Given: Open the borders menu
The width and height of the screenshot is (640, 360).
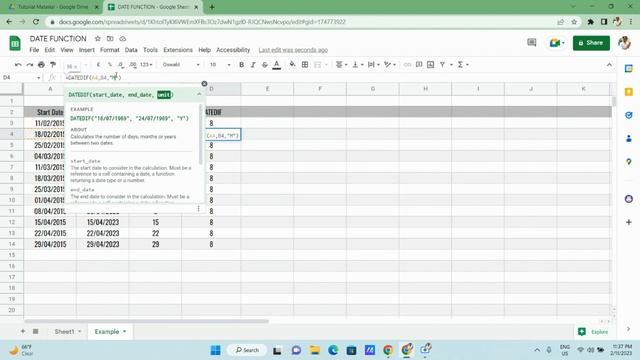Looking at the screenshot, I should [305, 64].
